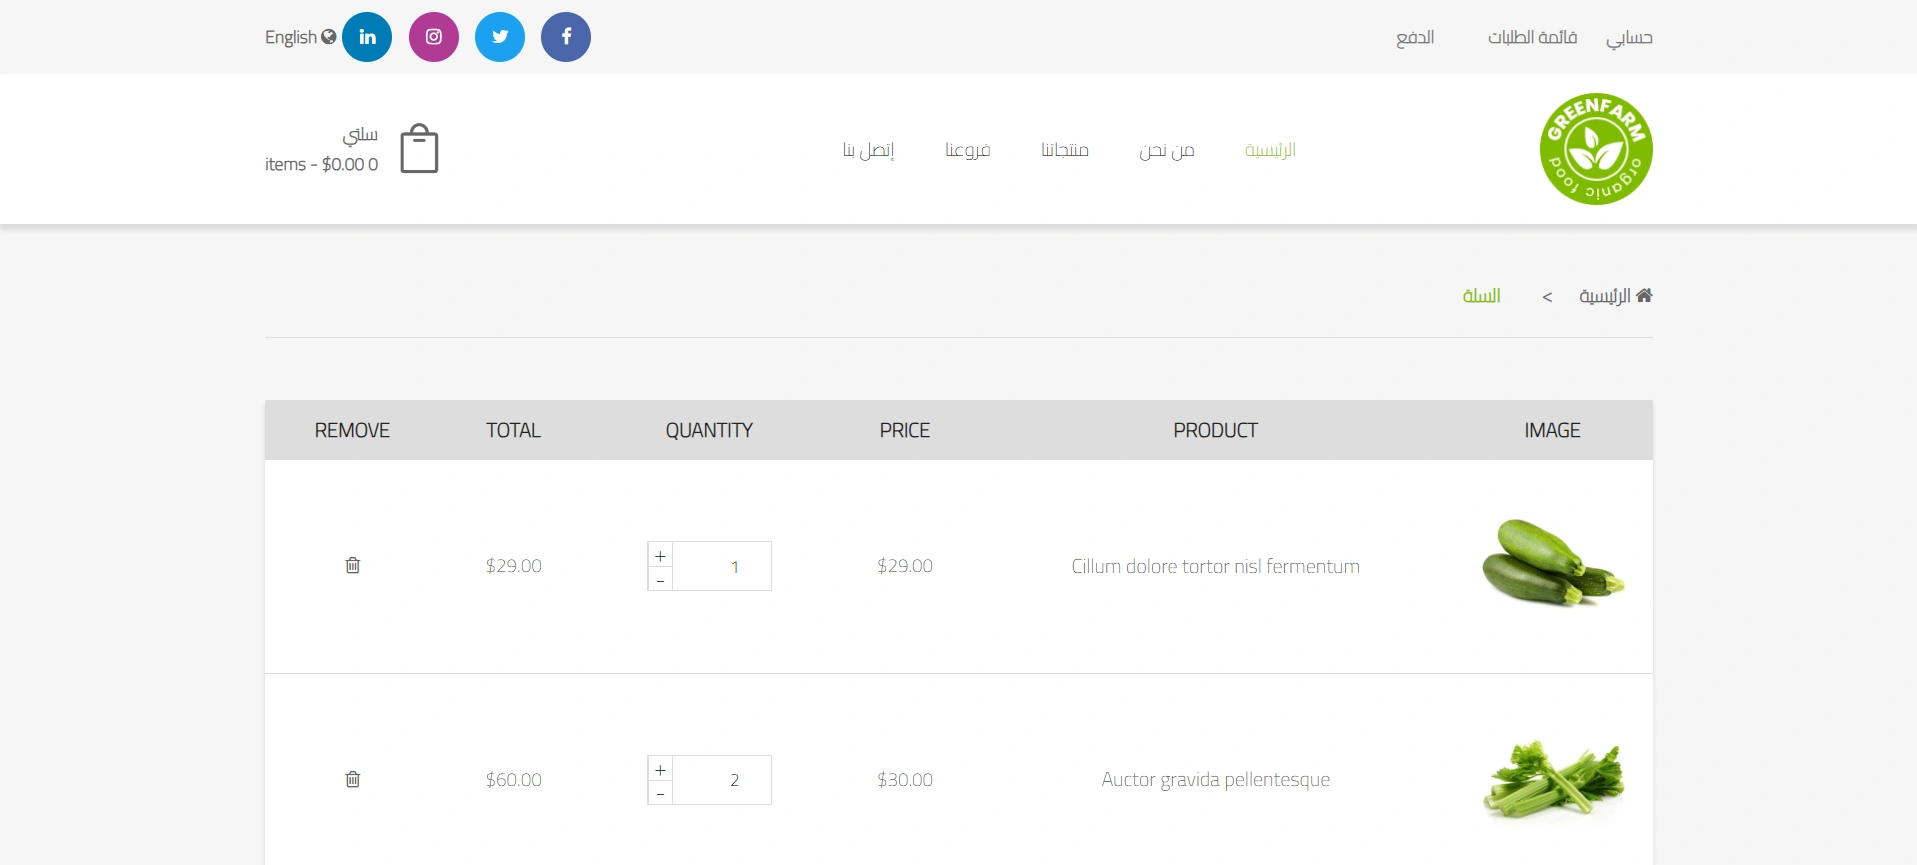
Task: Open the منتجاتنا products menu item
Action: point(1064,150)
